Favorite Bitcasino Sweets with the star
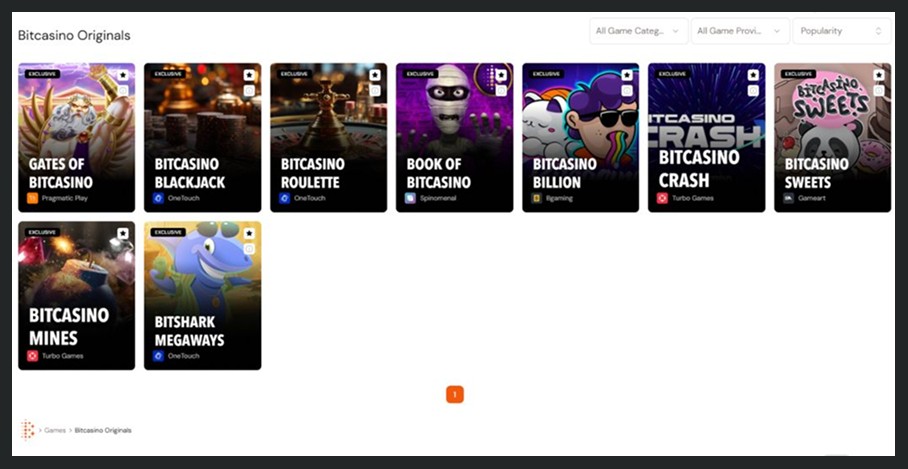The width and height of the screenshot is (908, 469). (x=879, y=75)
